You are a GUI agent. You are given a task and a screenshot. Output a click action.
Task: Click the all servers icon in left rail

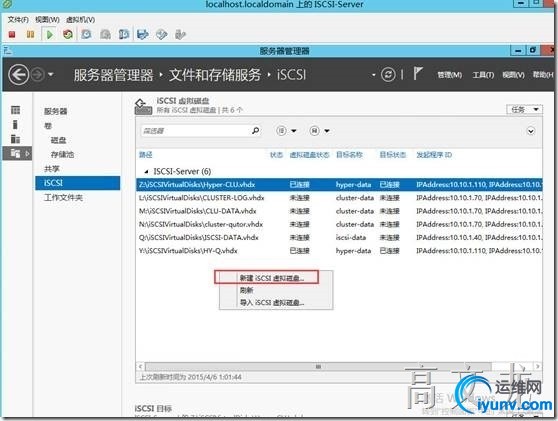(15, 139)
